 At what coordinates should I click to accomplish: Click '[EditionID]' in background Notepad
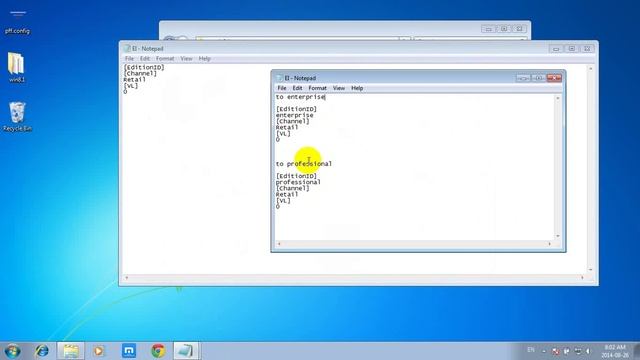(144, 67)
